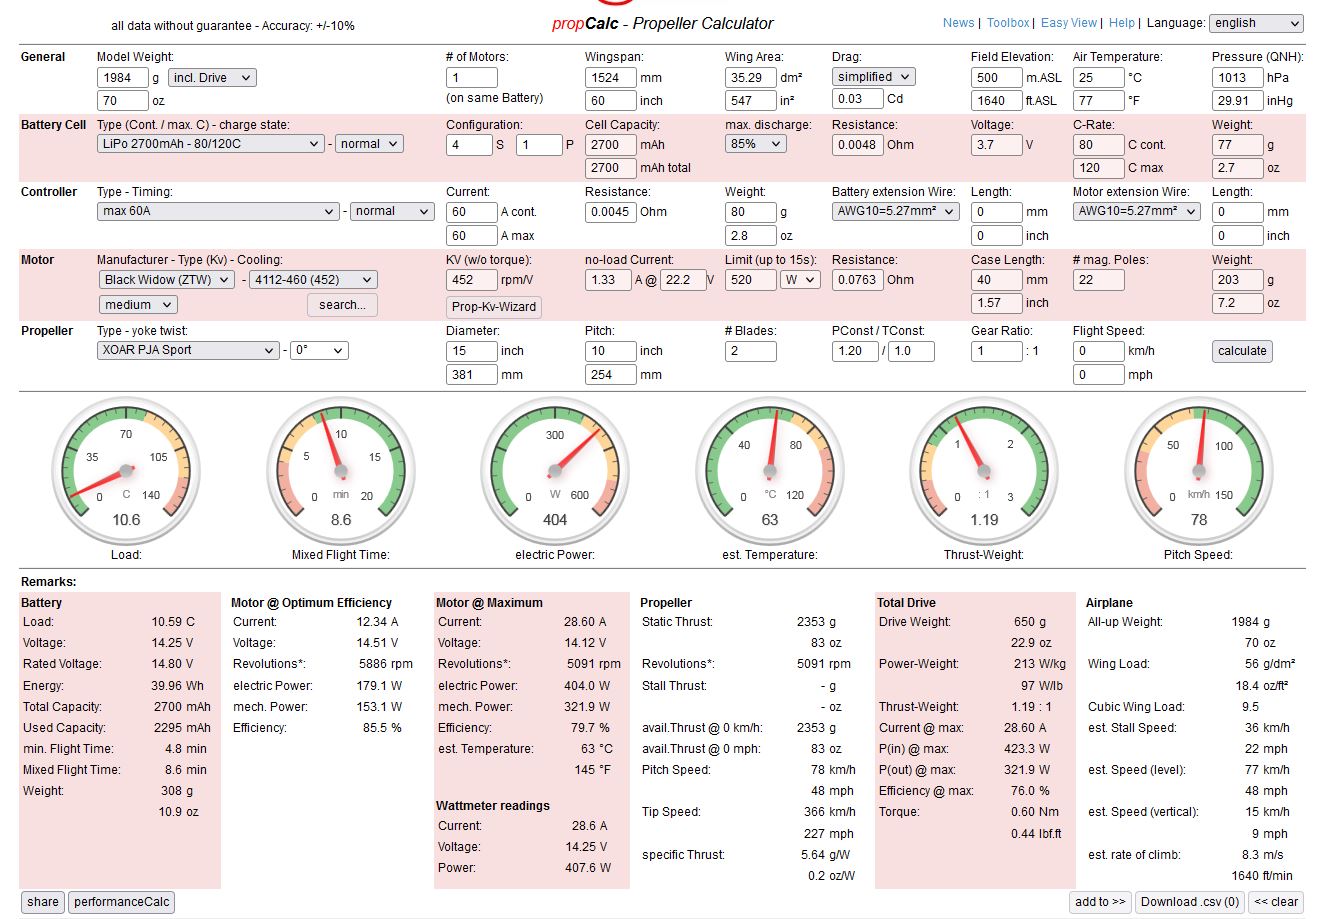
Task: Click the calculate button
Action: [x=1242, y=351]
